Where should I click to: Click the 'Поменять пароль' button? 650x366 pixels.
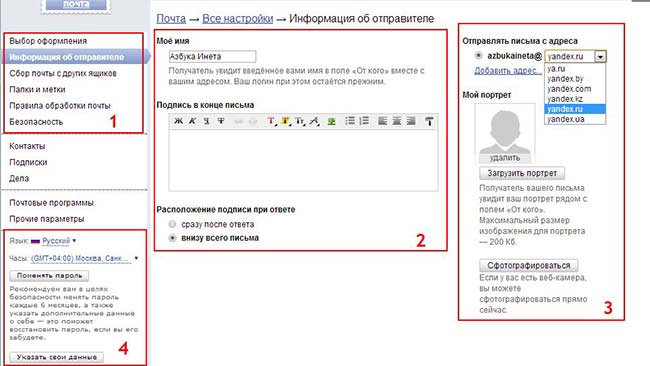click(x=49, y=276)
